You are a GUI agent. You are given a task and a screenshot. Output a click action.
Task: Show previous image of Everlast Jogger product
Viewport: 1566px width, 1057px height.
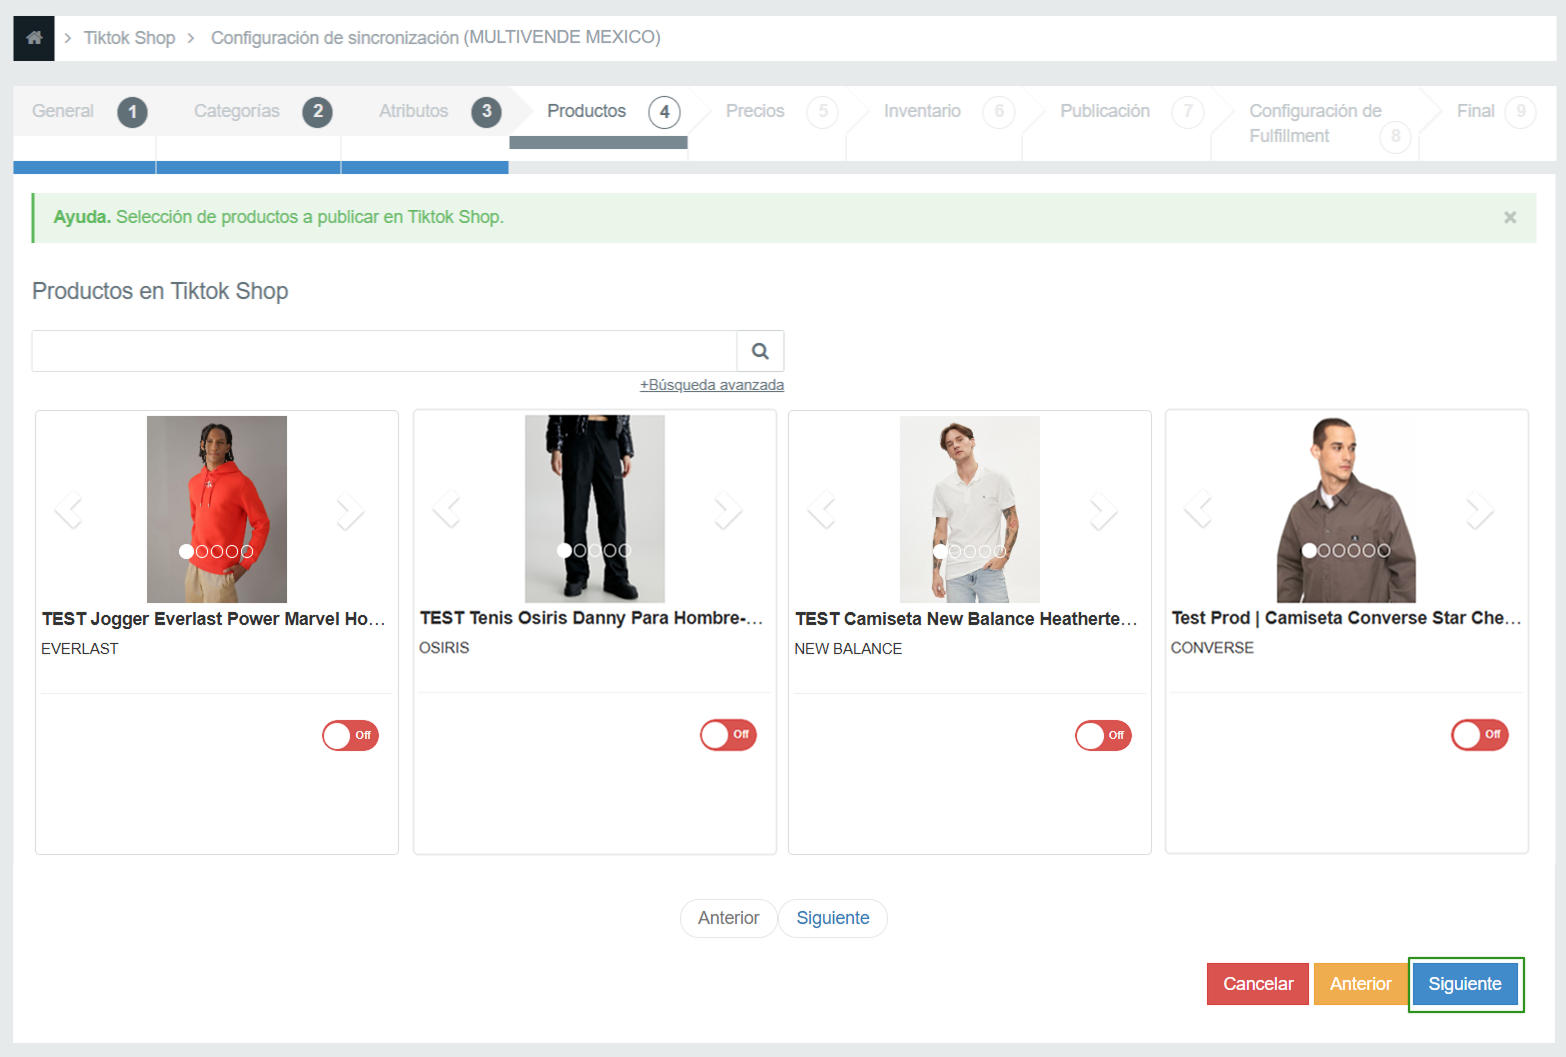[69, 511]
